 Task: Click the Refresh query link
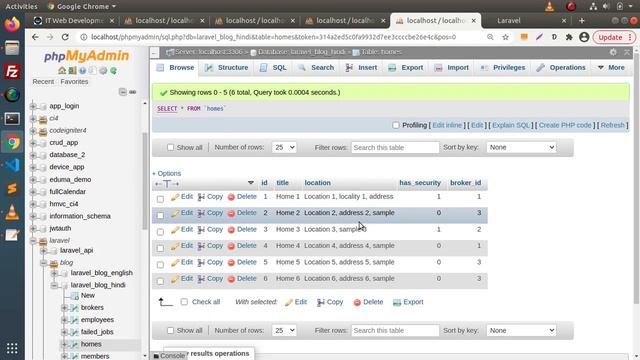613,125
